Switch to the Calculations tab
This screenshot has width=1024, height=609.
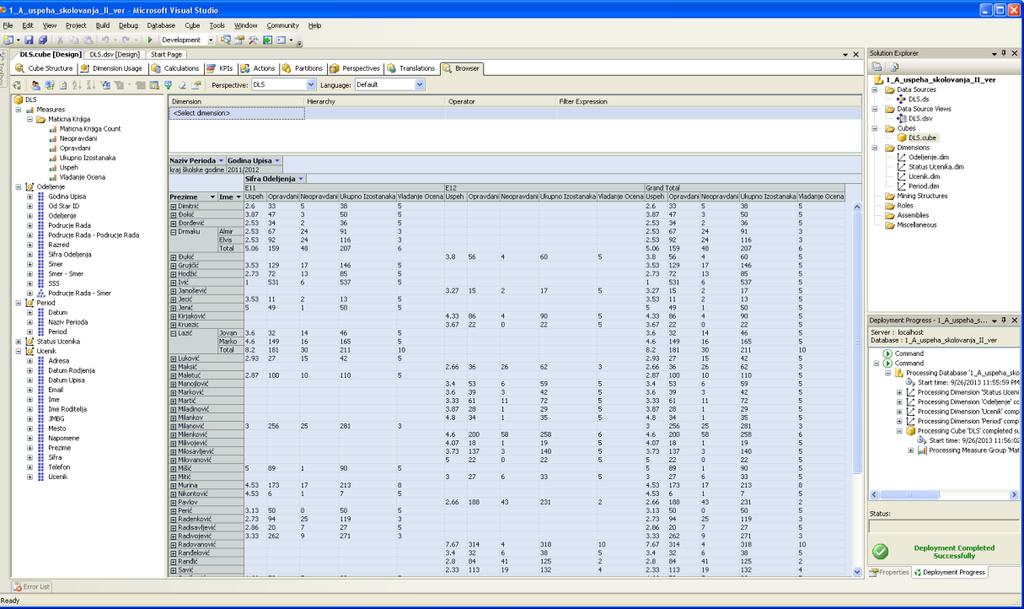(x=175, y=69)
